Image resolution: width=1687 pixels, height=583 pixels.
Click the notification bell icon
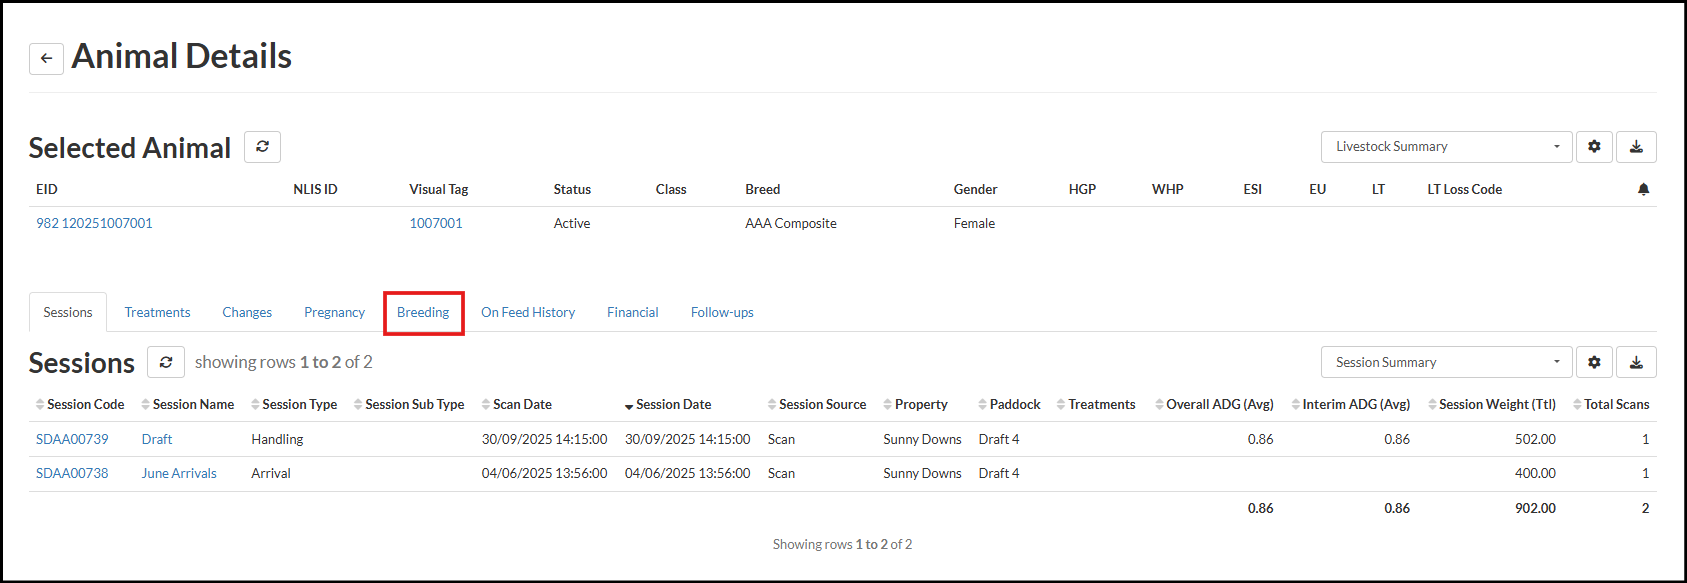pos(1643,189)
